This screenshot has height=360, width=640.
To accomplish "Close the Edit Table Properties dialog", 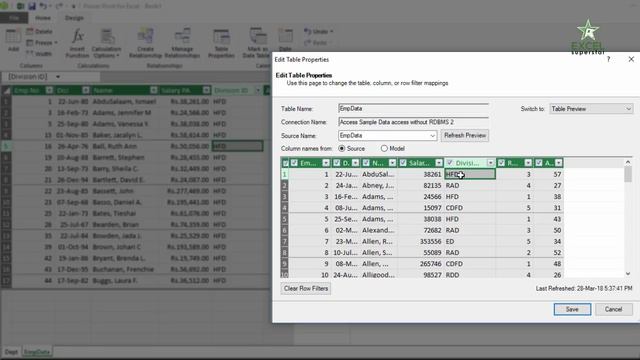I will [x=631, y=59].
